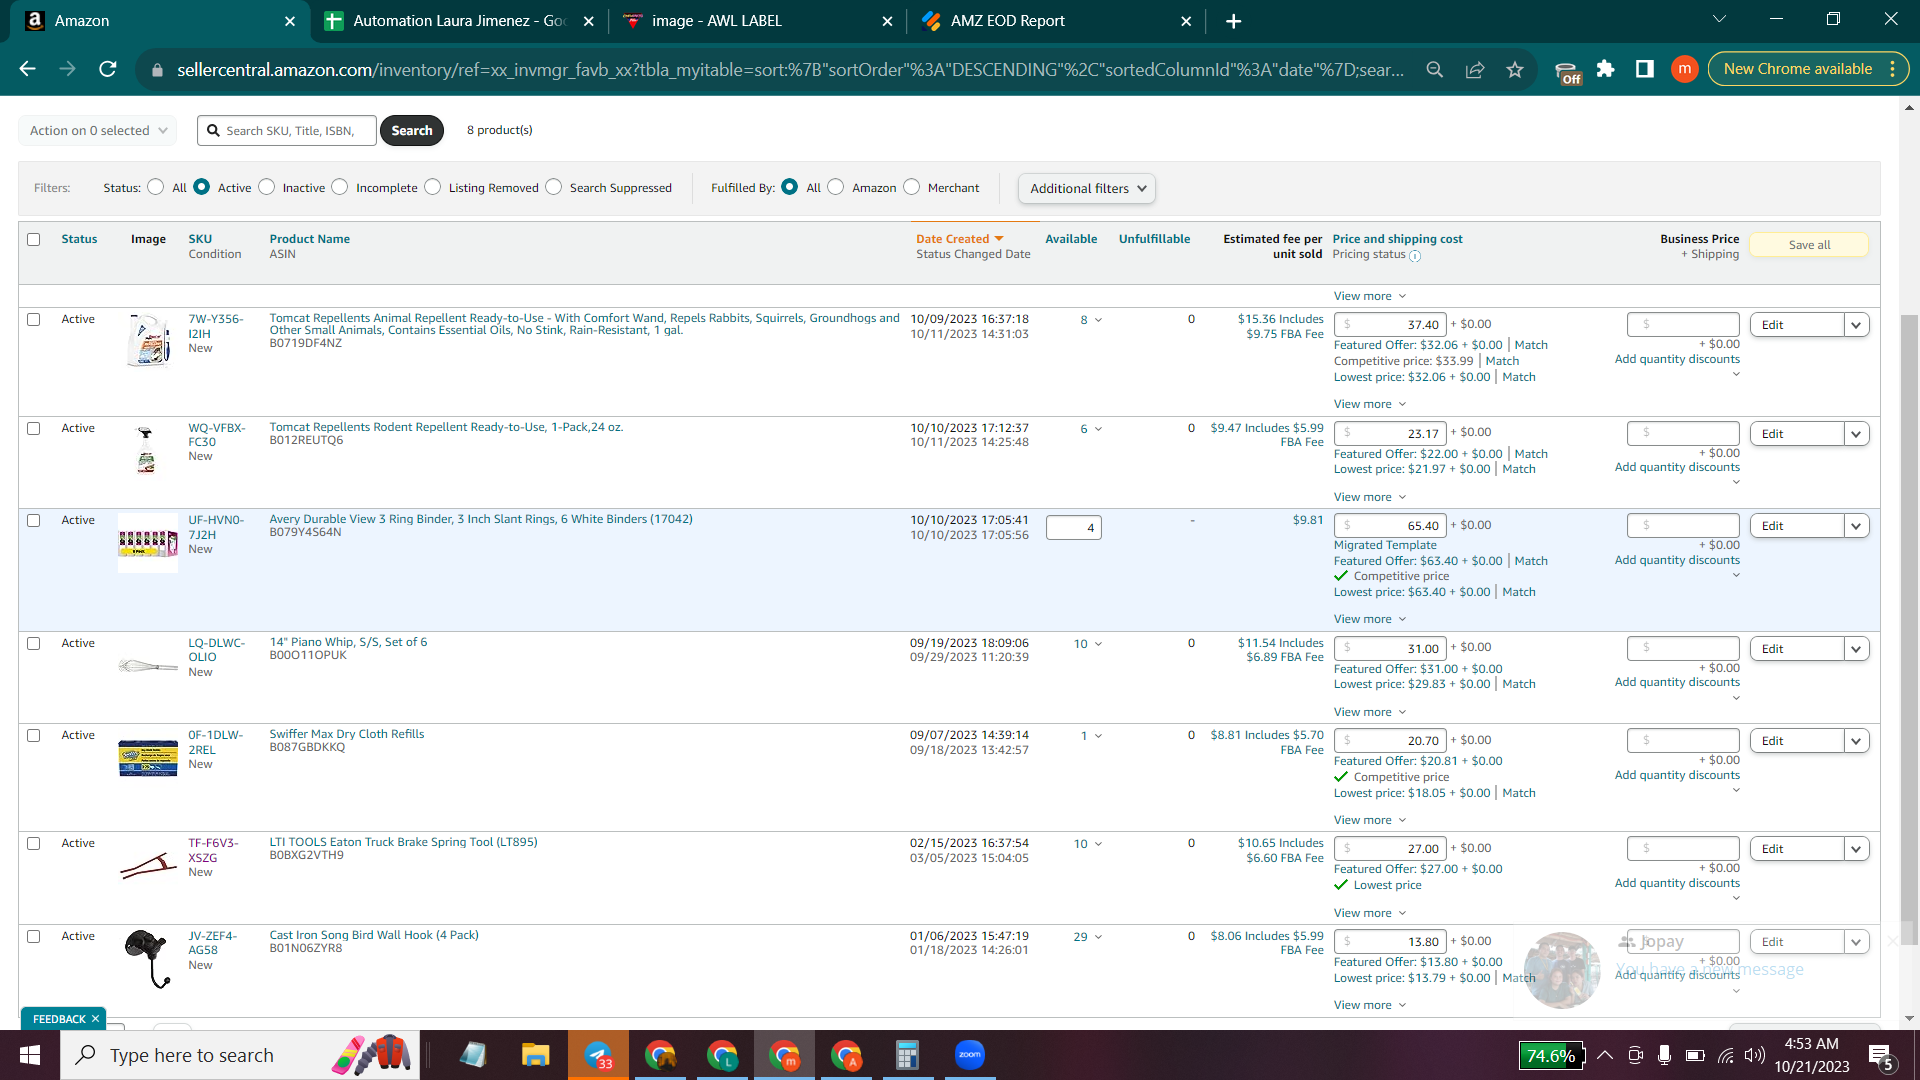Open Edit dropdown arrow for Avery Binder row
This screenshot has width=1920, height=1080.
pyautogui.click(x=1857, y=526)
